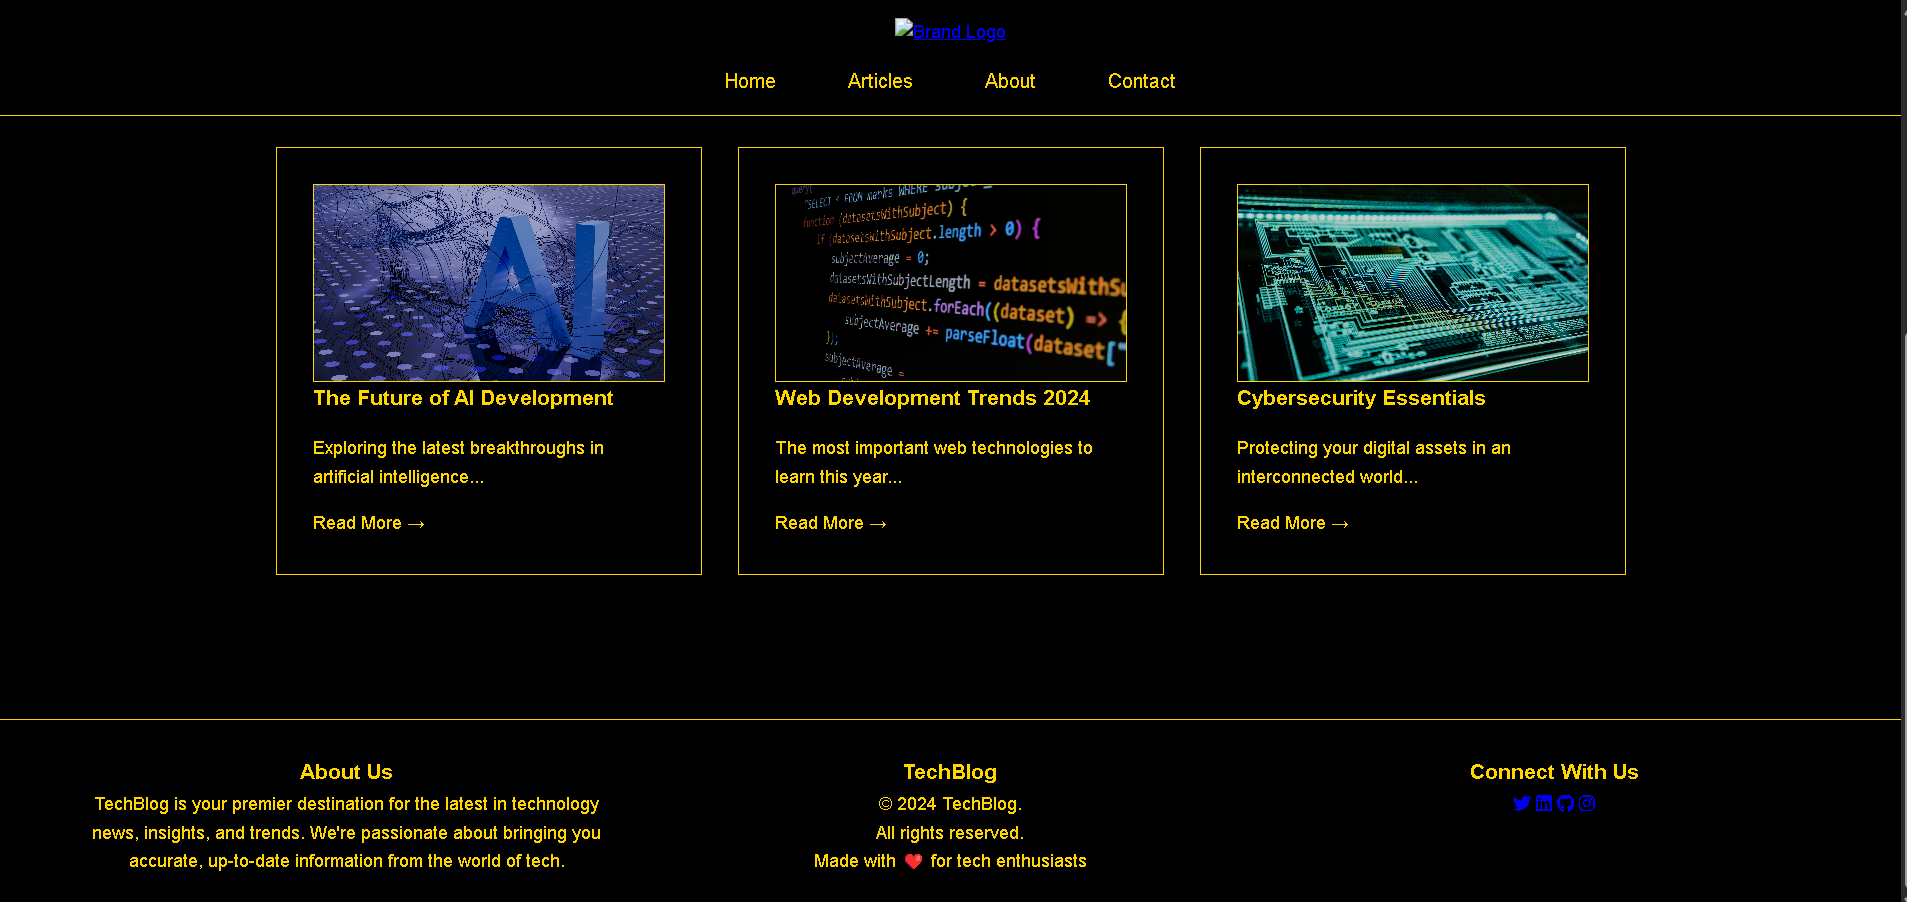
Task: Select the 'Cybersecurity Essentials' heading
Action: coord(1361,398)
